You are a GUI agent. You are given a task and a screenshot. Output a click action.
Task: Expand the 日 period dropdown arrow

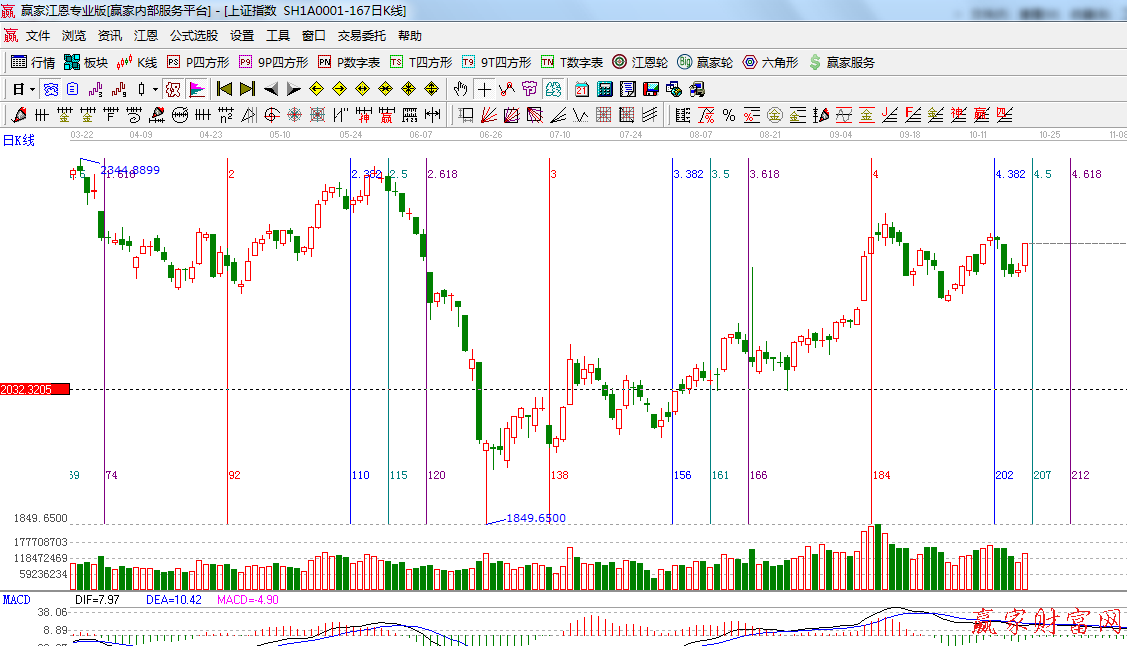[x=31, y=89]
